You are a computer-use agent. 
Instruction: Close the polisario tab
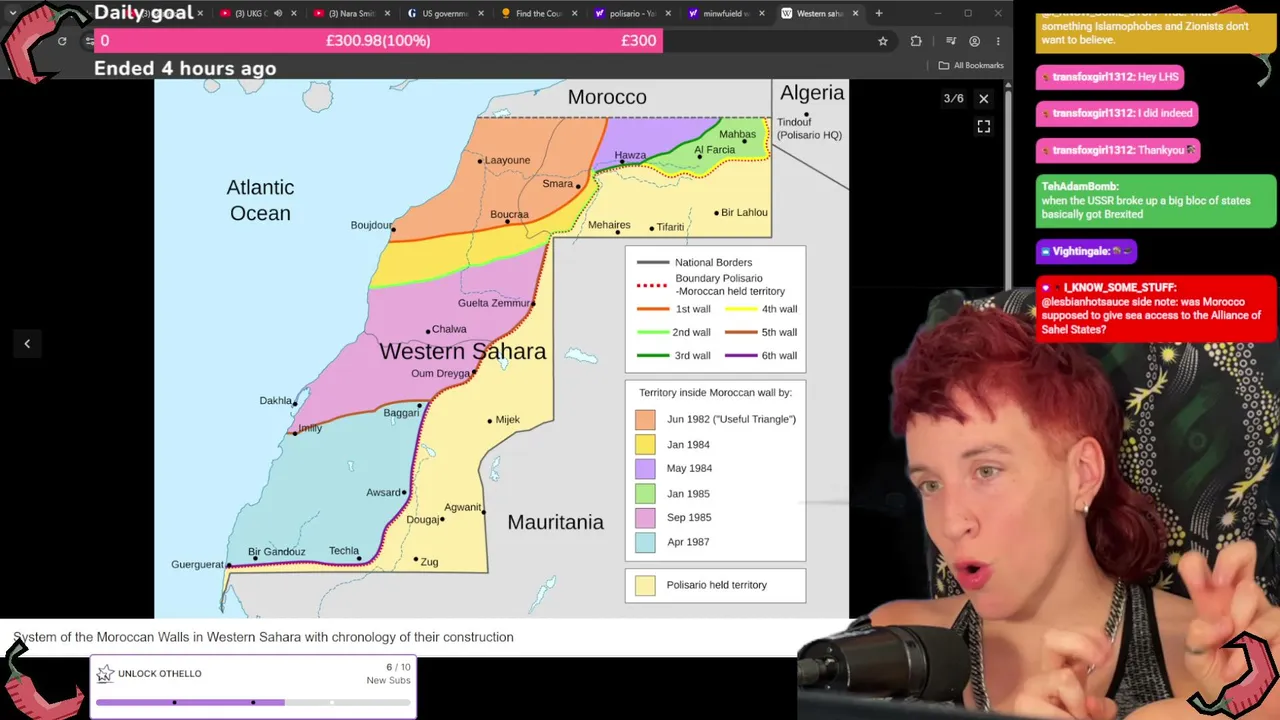(668, 13)
